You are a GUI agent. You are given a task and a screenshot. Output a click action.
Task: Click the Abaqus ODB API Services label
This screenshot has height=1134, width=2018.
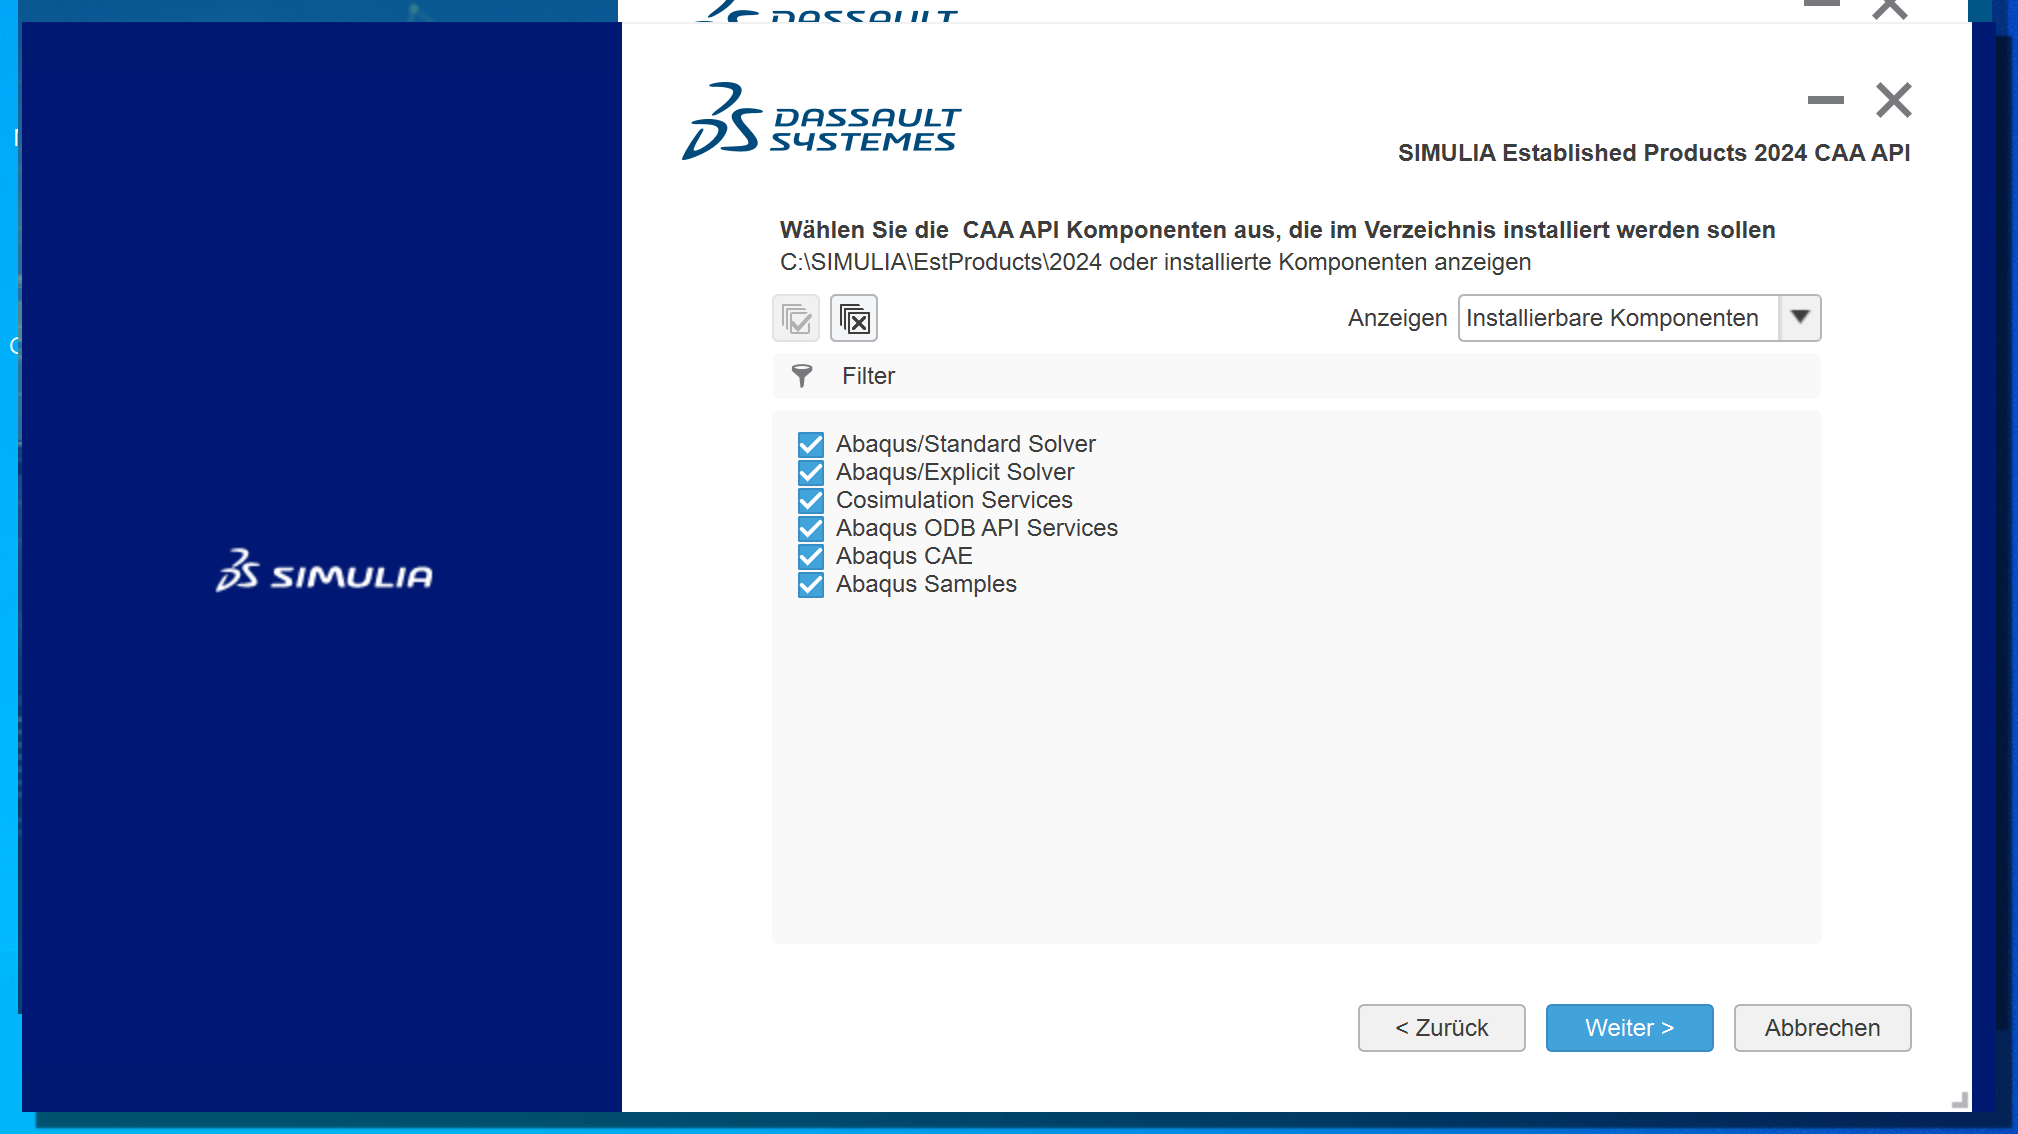(977, 528)
